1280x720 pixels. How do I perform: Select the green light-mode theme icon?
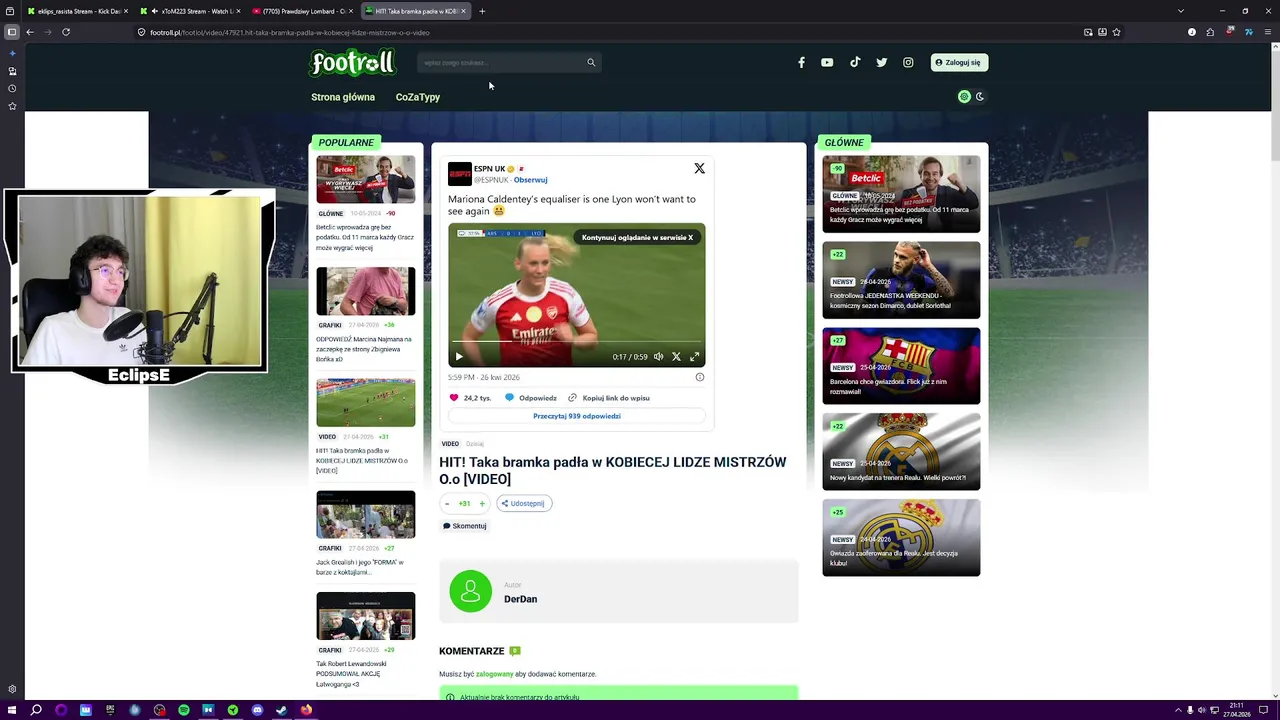[964, 97]
